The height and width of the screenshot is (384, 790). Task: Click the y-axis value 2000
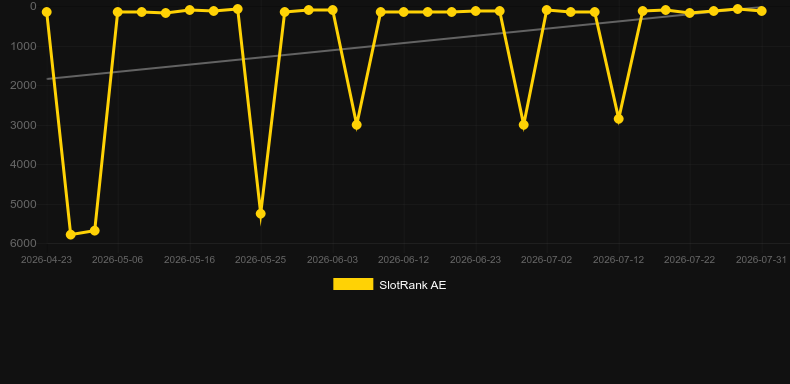(x=23, y=85)
